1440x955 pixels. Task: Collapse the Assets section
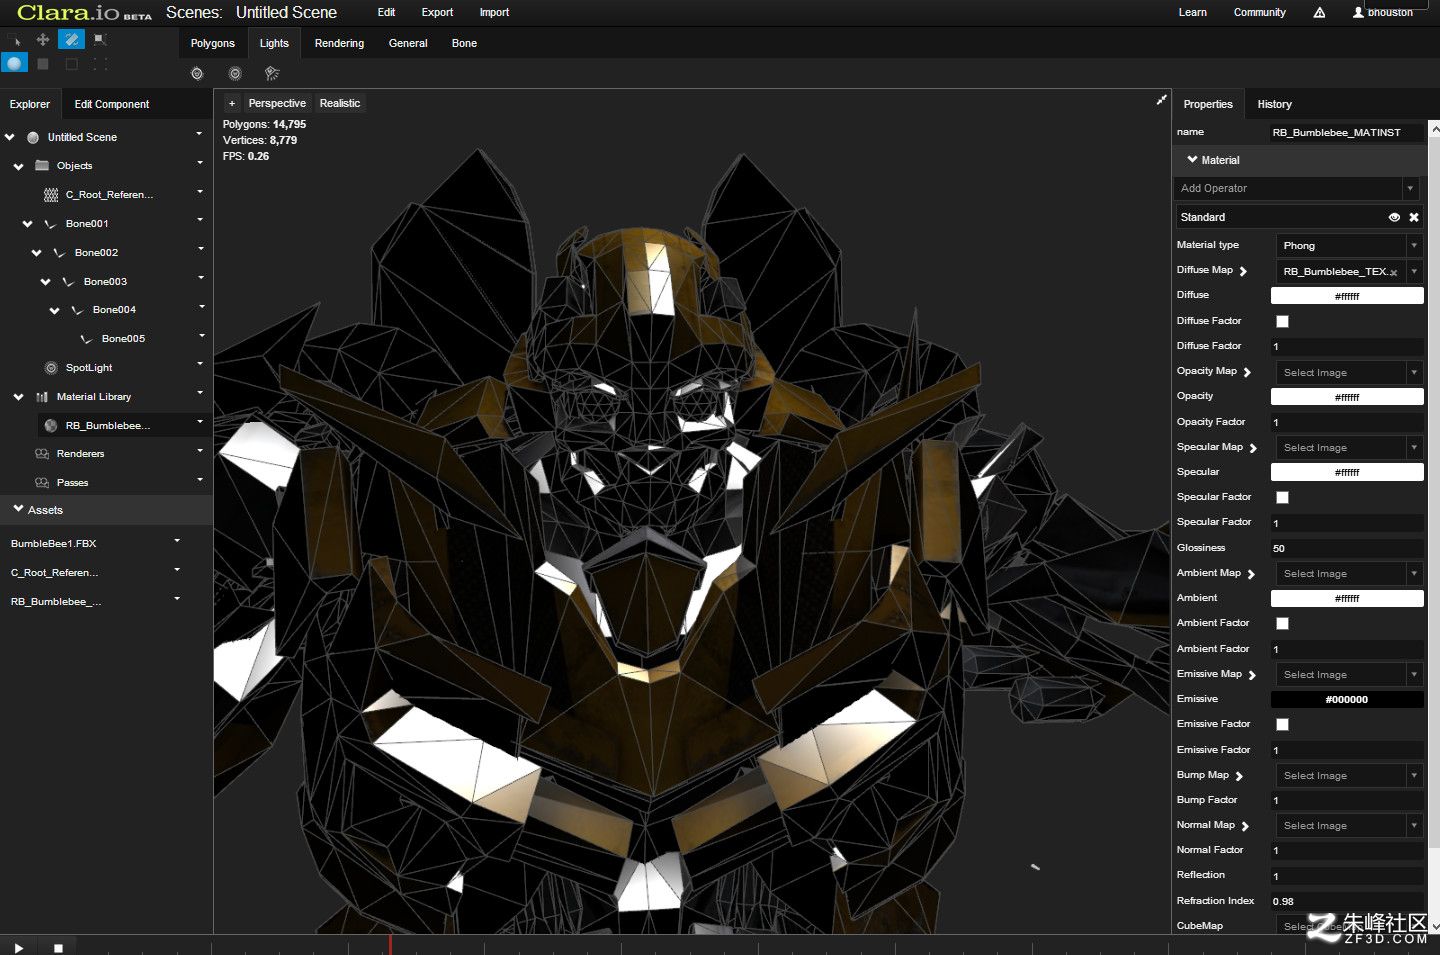coord(18,509)
